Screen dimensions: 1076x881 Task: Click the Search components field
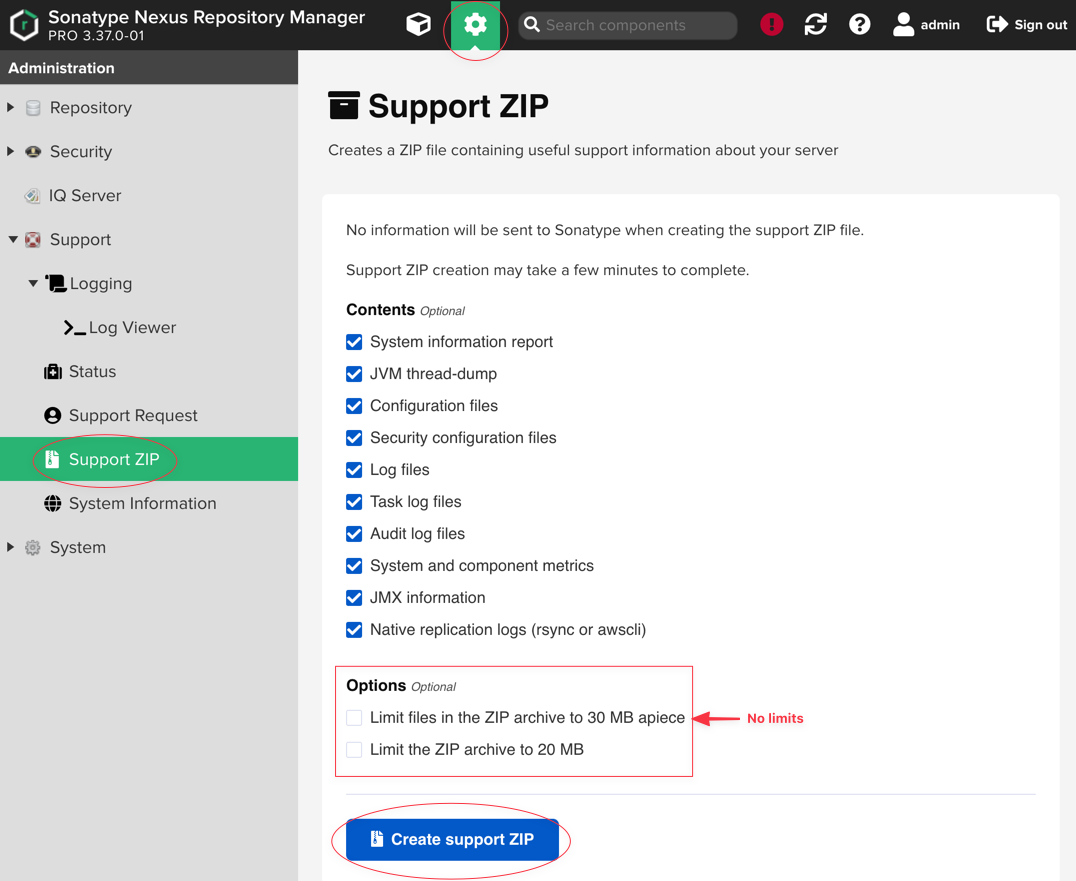click(x=627, y=23)
